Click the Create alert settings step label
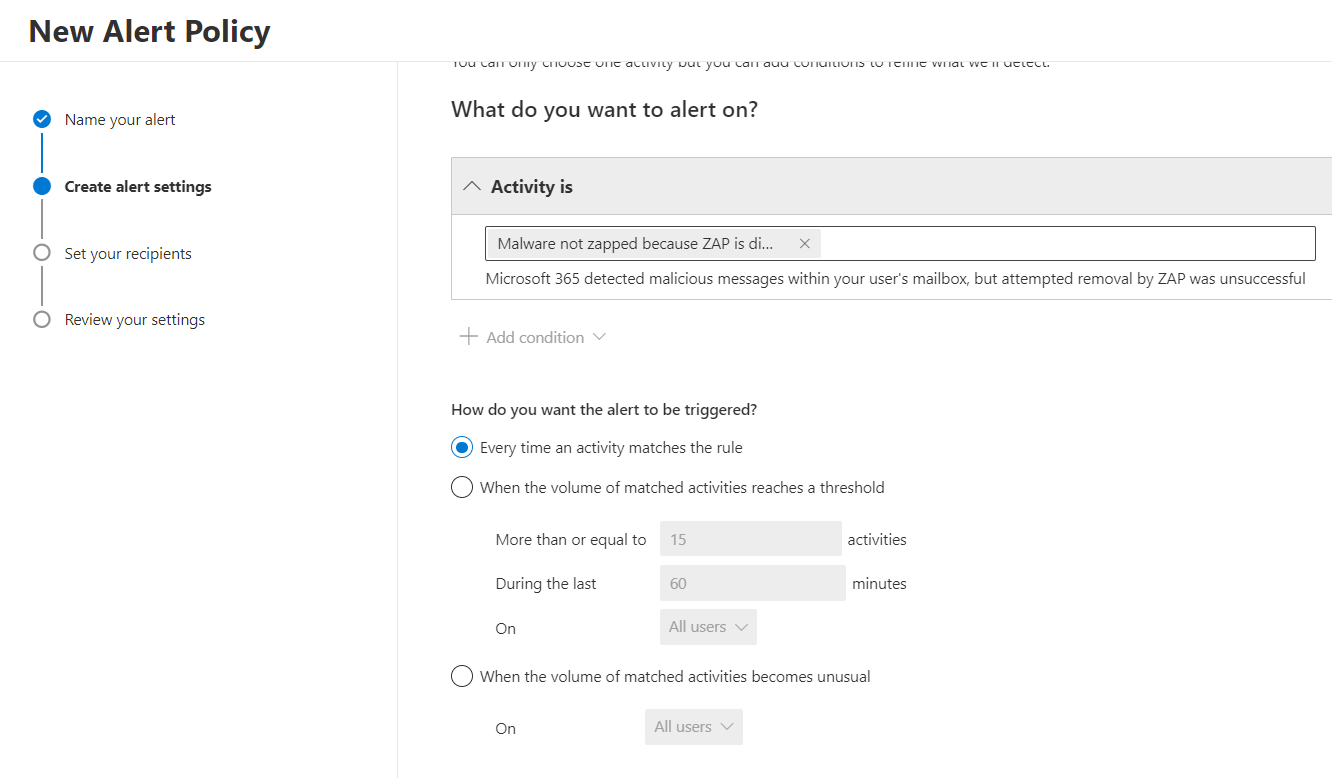The width and height of the screenshot is (1332, 778). coord(138,187)
